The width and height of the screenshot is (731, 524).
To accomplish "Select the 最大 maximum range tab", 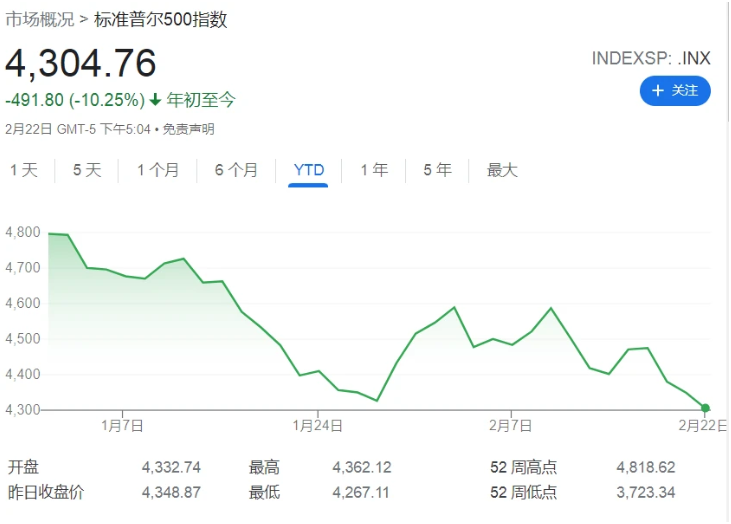I will 502,170.
